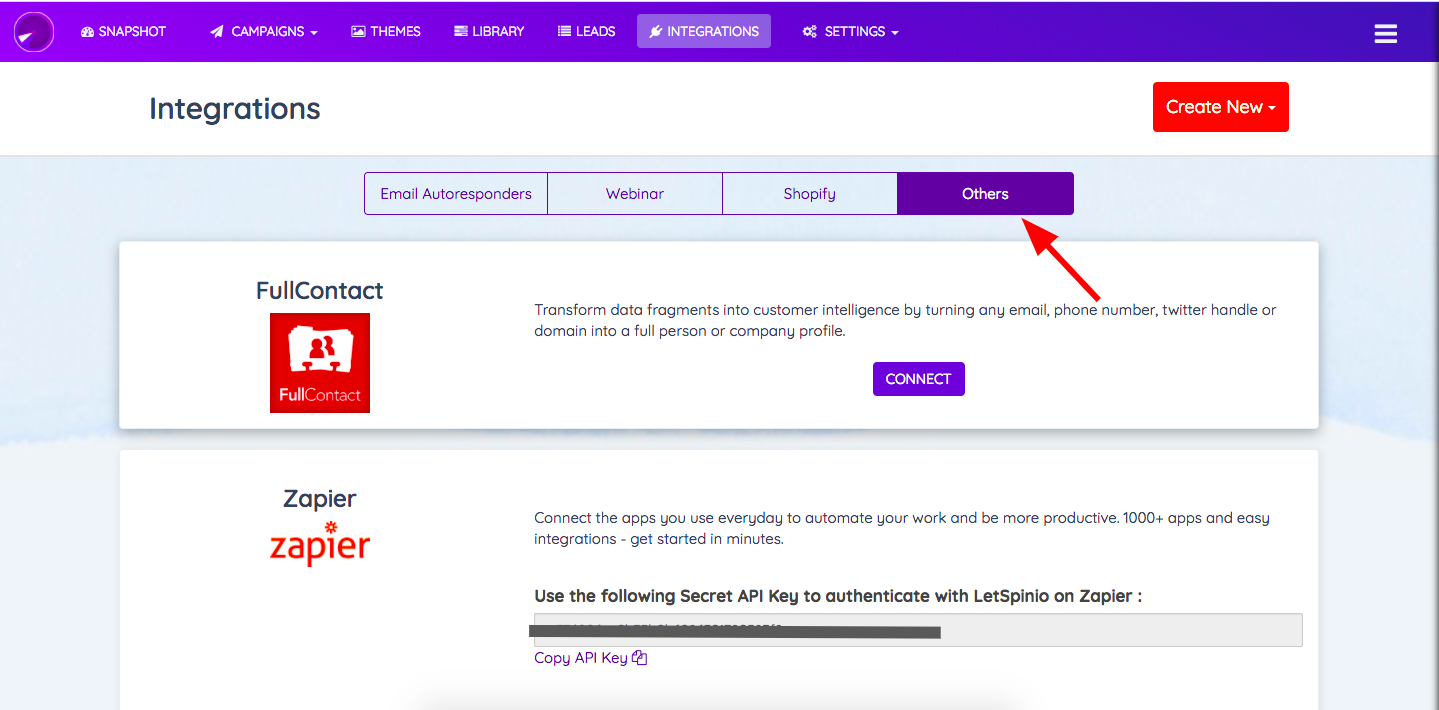Open the Create New dropdown

pyautogui.click(x=1221, y=107)
